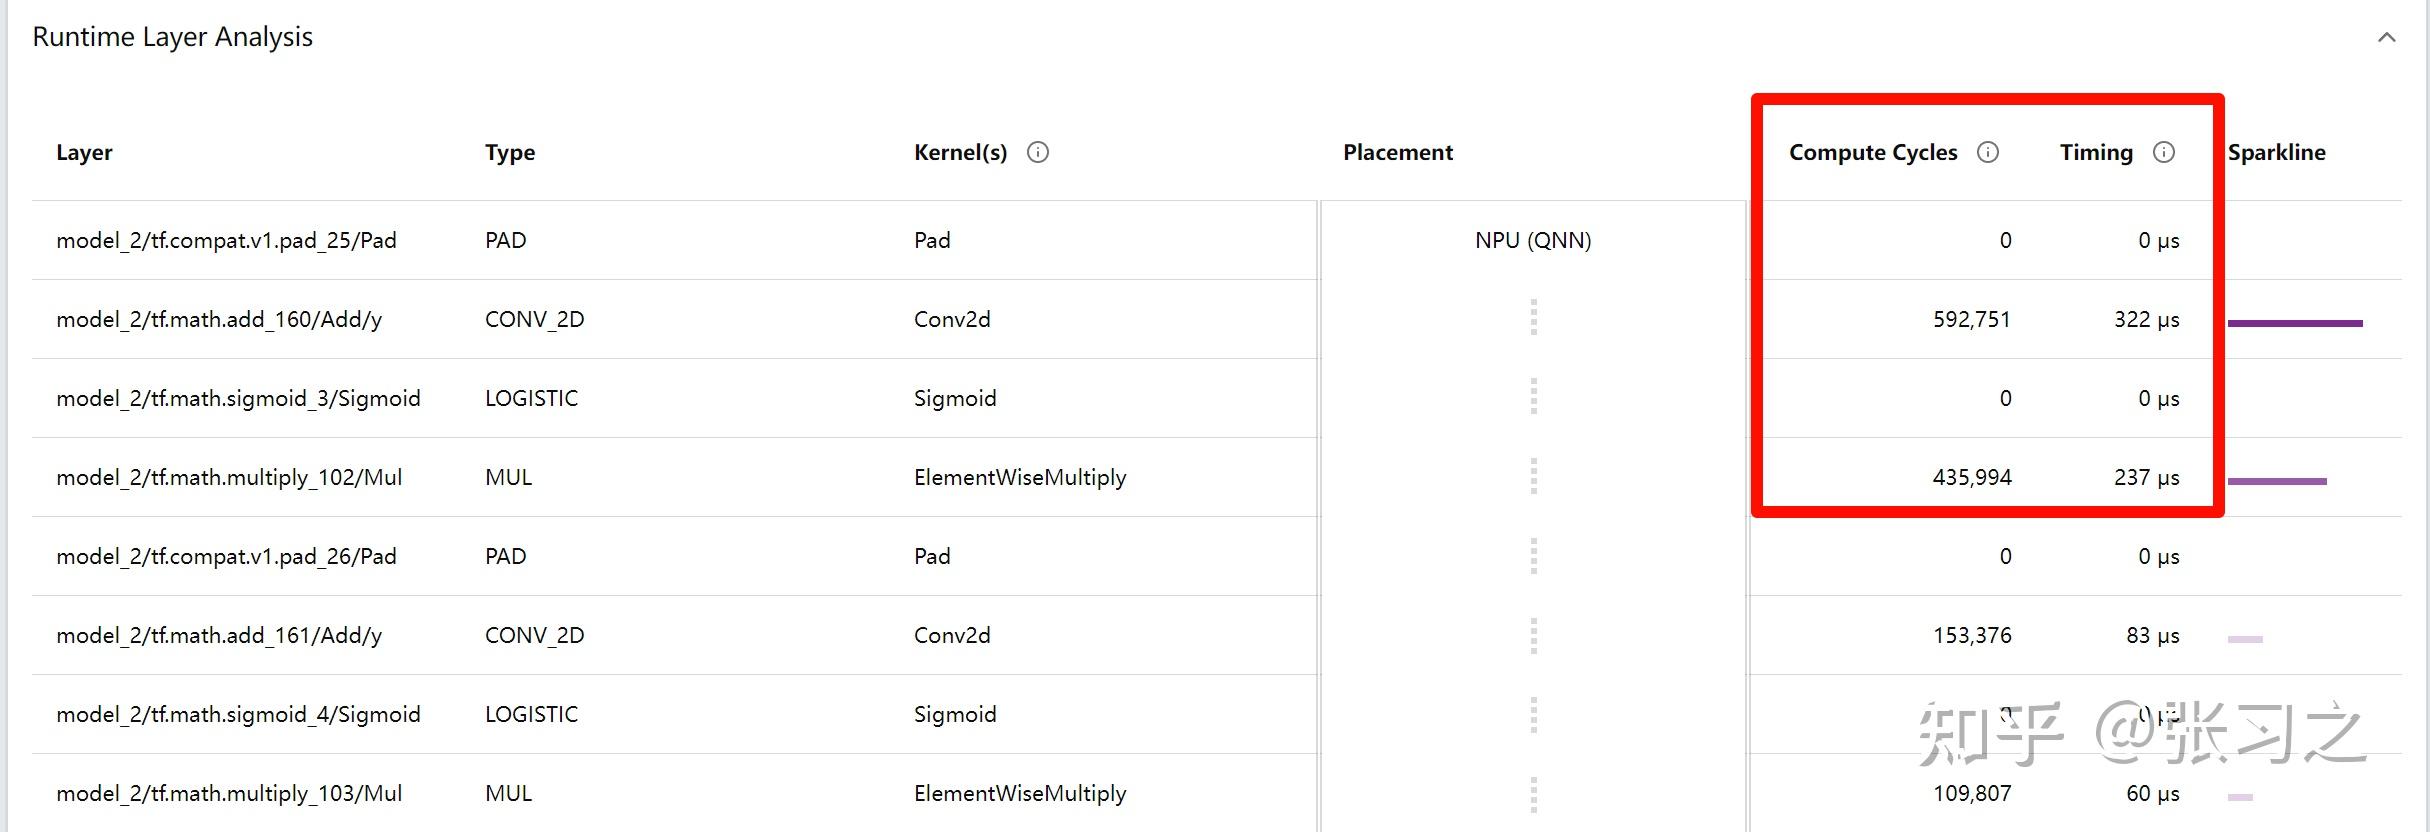The height and width of the screenshot is (832, 2430).
Task: Click the multiply_103/Mul layer name
Action: click(229, 793)
